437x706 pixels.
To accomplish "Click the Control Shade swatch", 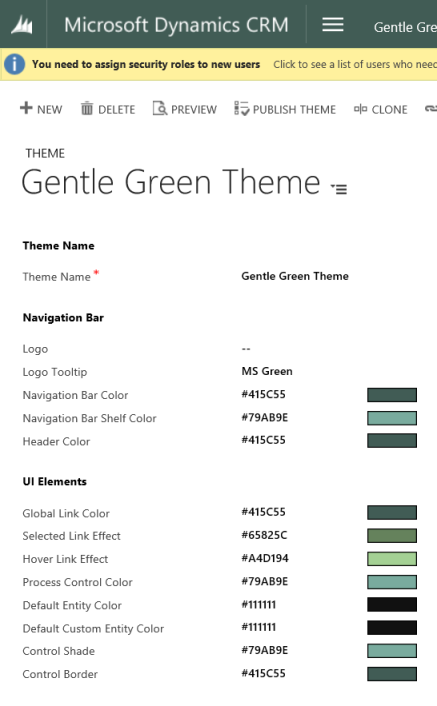I will coord(392,651).
